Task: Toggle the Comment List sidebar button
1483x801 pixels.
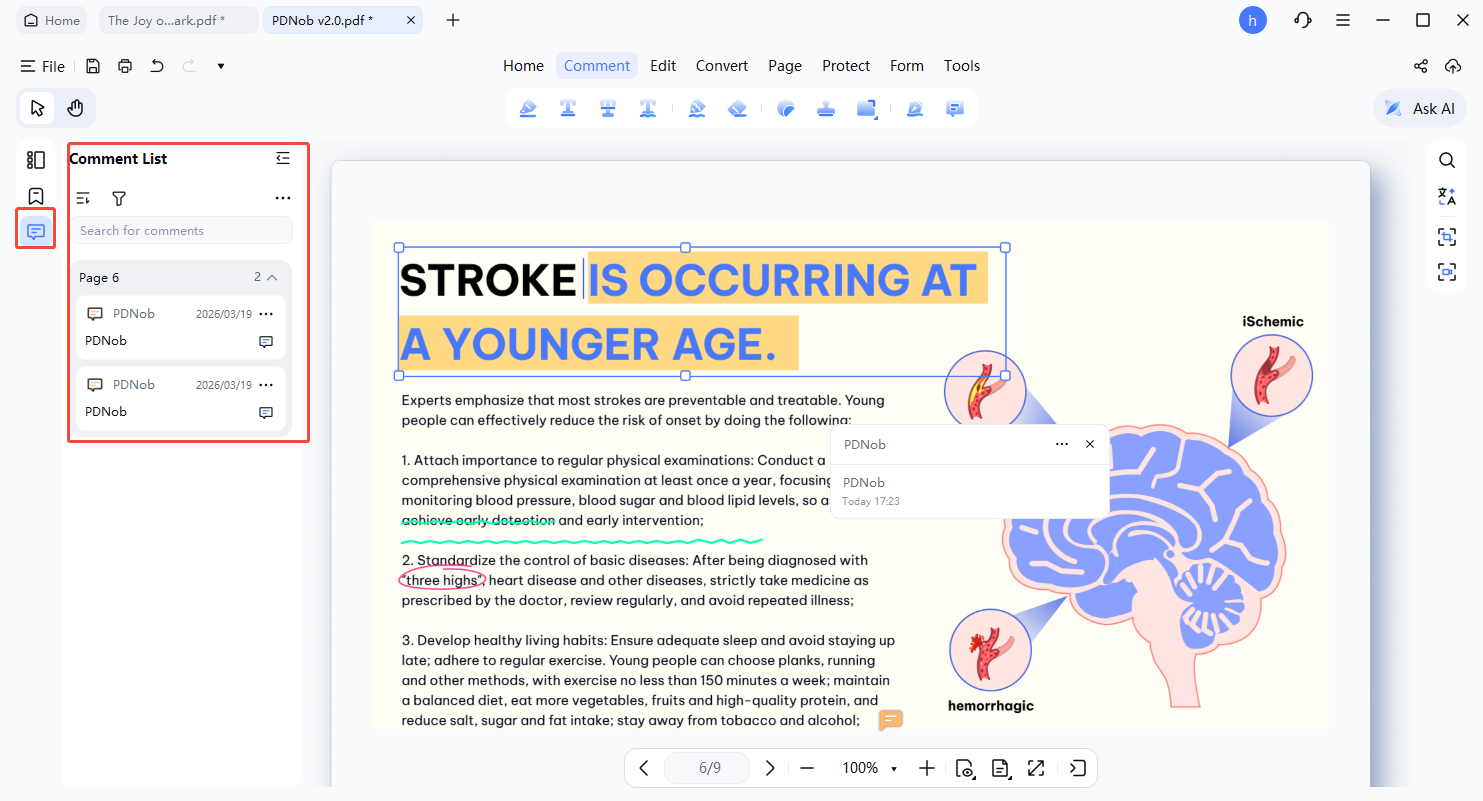Action: point(36,232)
